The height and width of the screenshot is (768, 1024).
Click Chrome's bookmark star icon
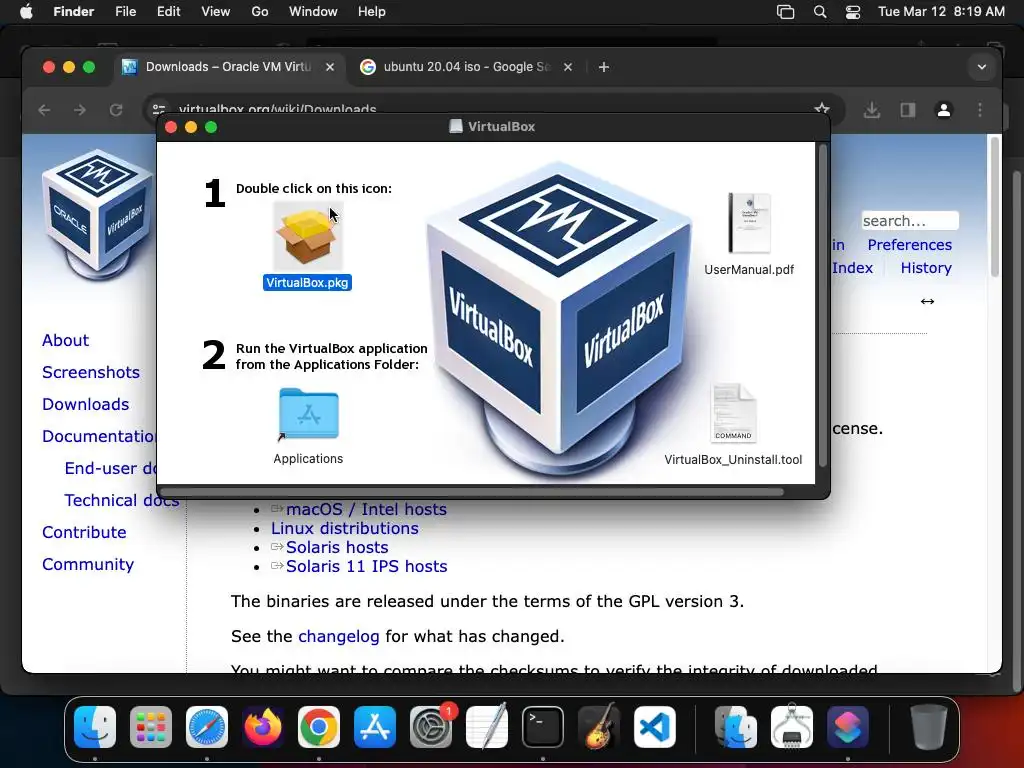822,110
